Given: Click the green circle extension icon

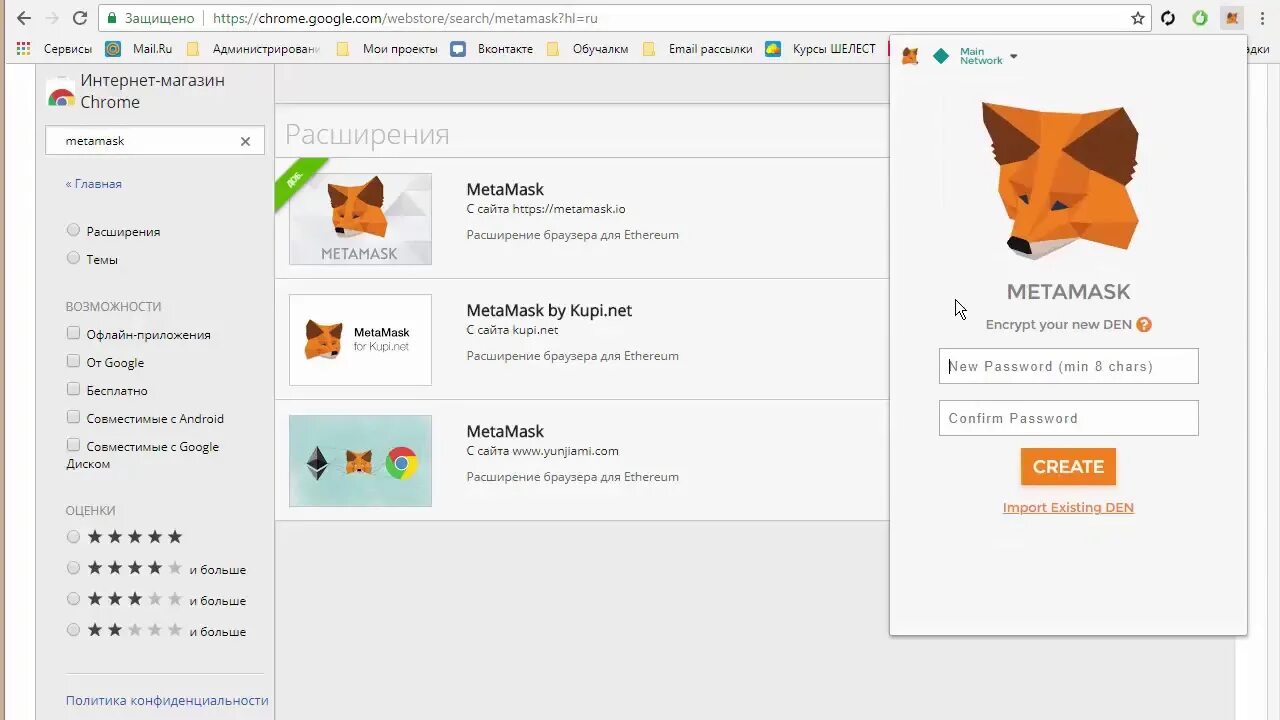Looking at the screenshot, I should click(1200, 18).
